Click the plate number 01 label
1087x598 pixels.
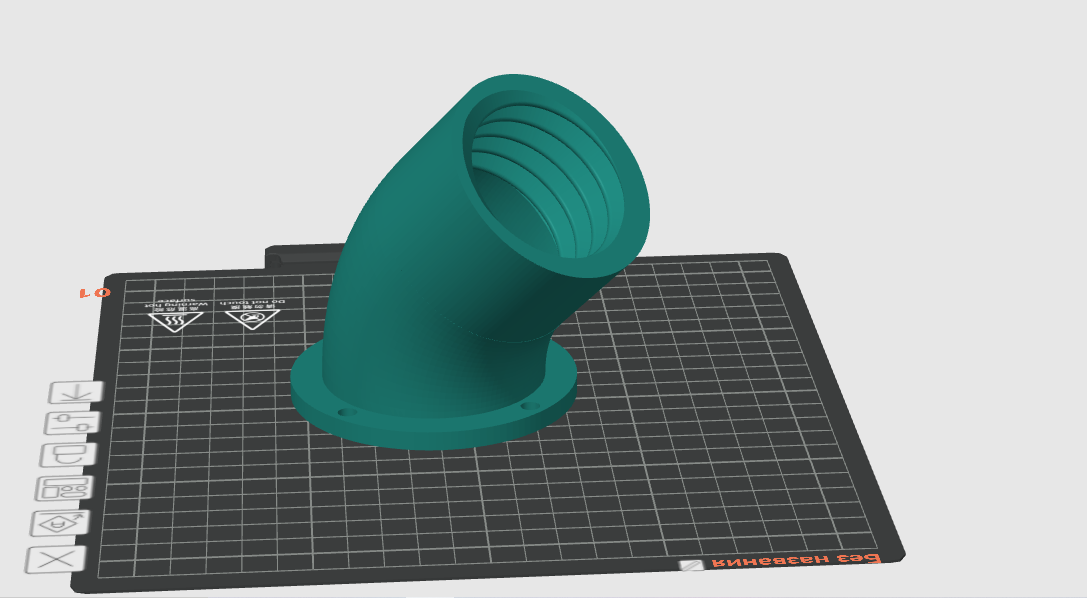point(94,292)
